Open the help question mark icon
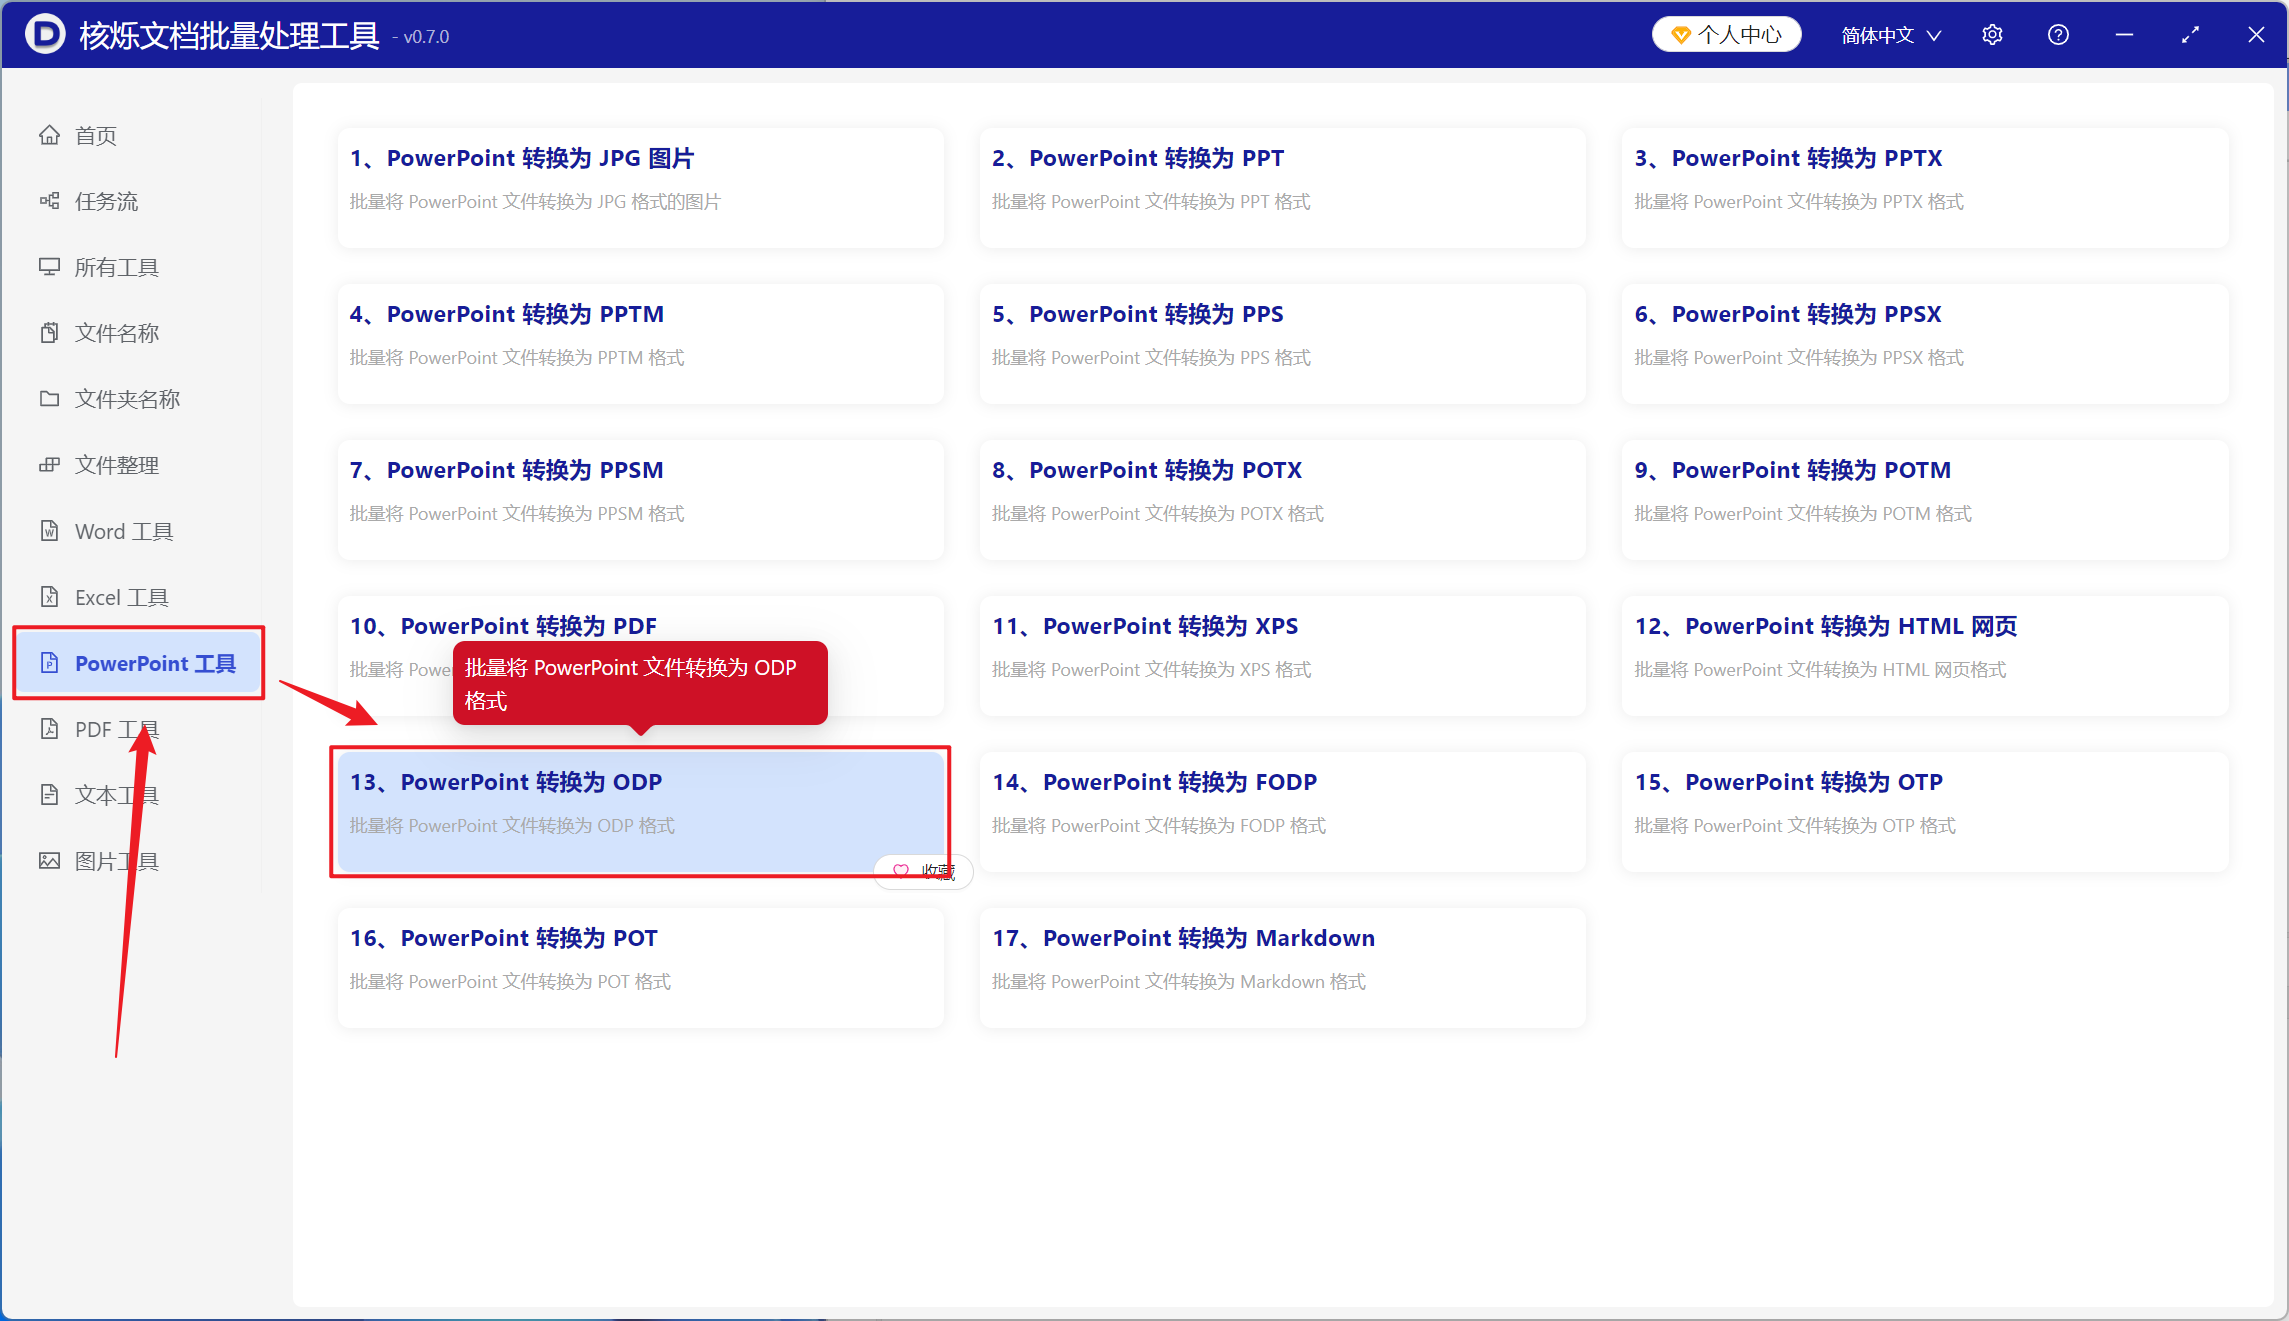This screenshot has width=2289, height=1321. click(2058, 35)
